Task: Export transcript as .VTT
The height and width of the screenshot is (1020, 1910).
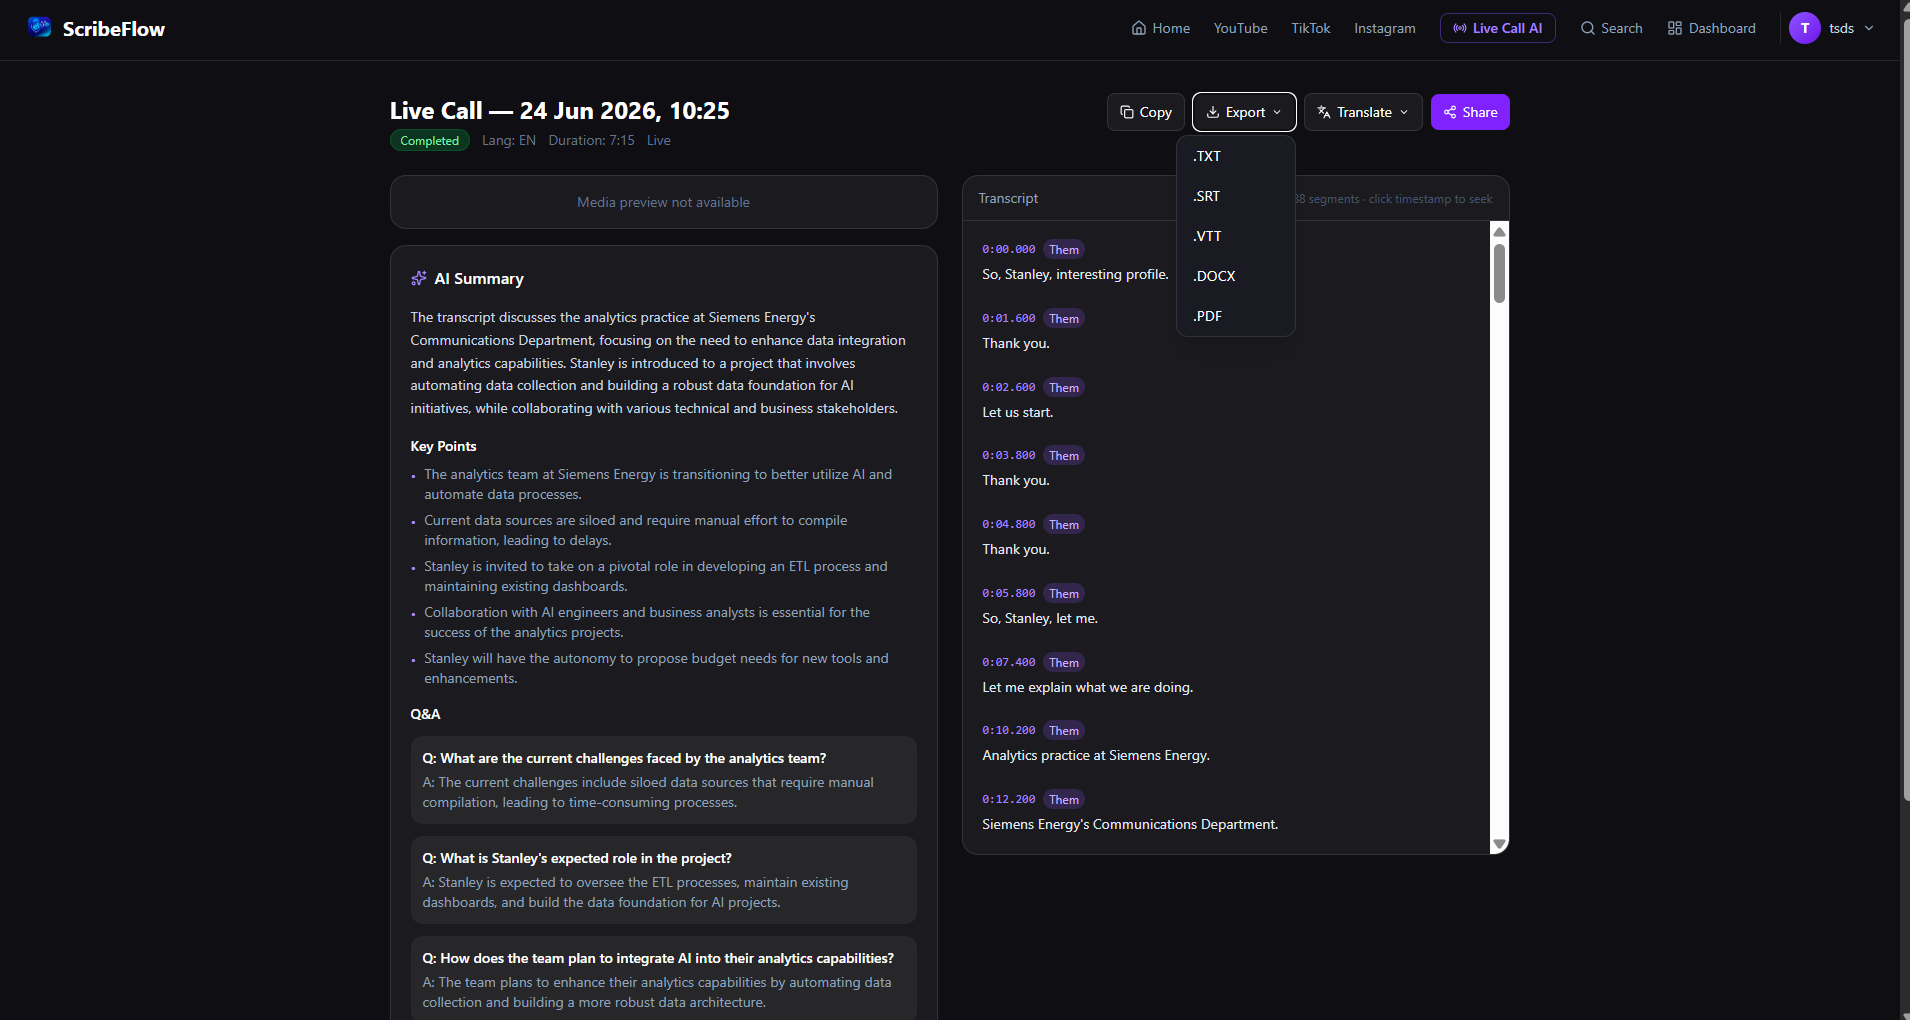Action: click(x=1236, y=236)
